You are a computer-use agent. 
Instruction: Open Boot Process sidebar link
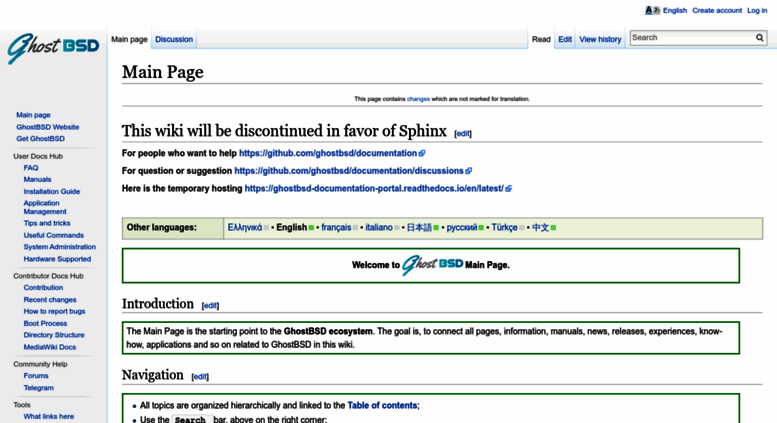click(x=45, y=324)
